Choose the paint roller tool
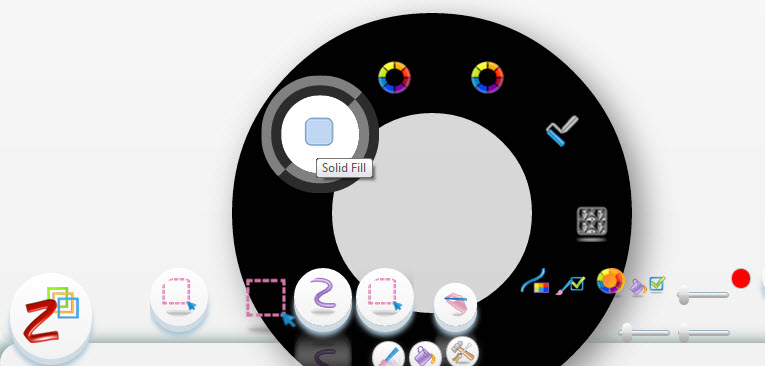 click(562, 130)
